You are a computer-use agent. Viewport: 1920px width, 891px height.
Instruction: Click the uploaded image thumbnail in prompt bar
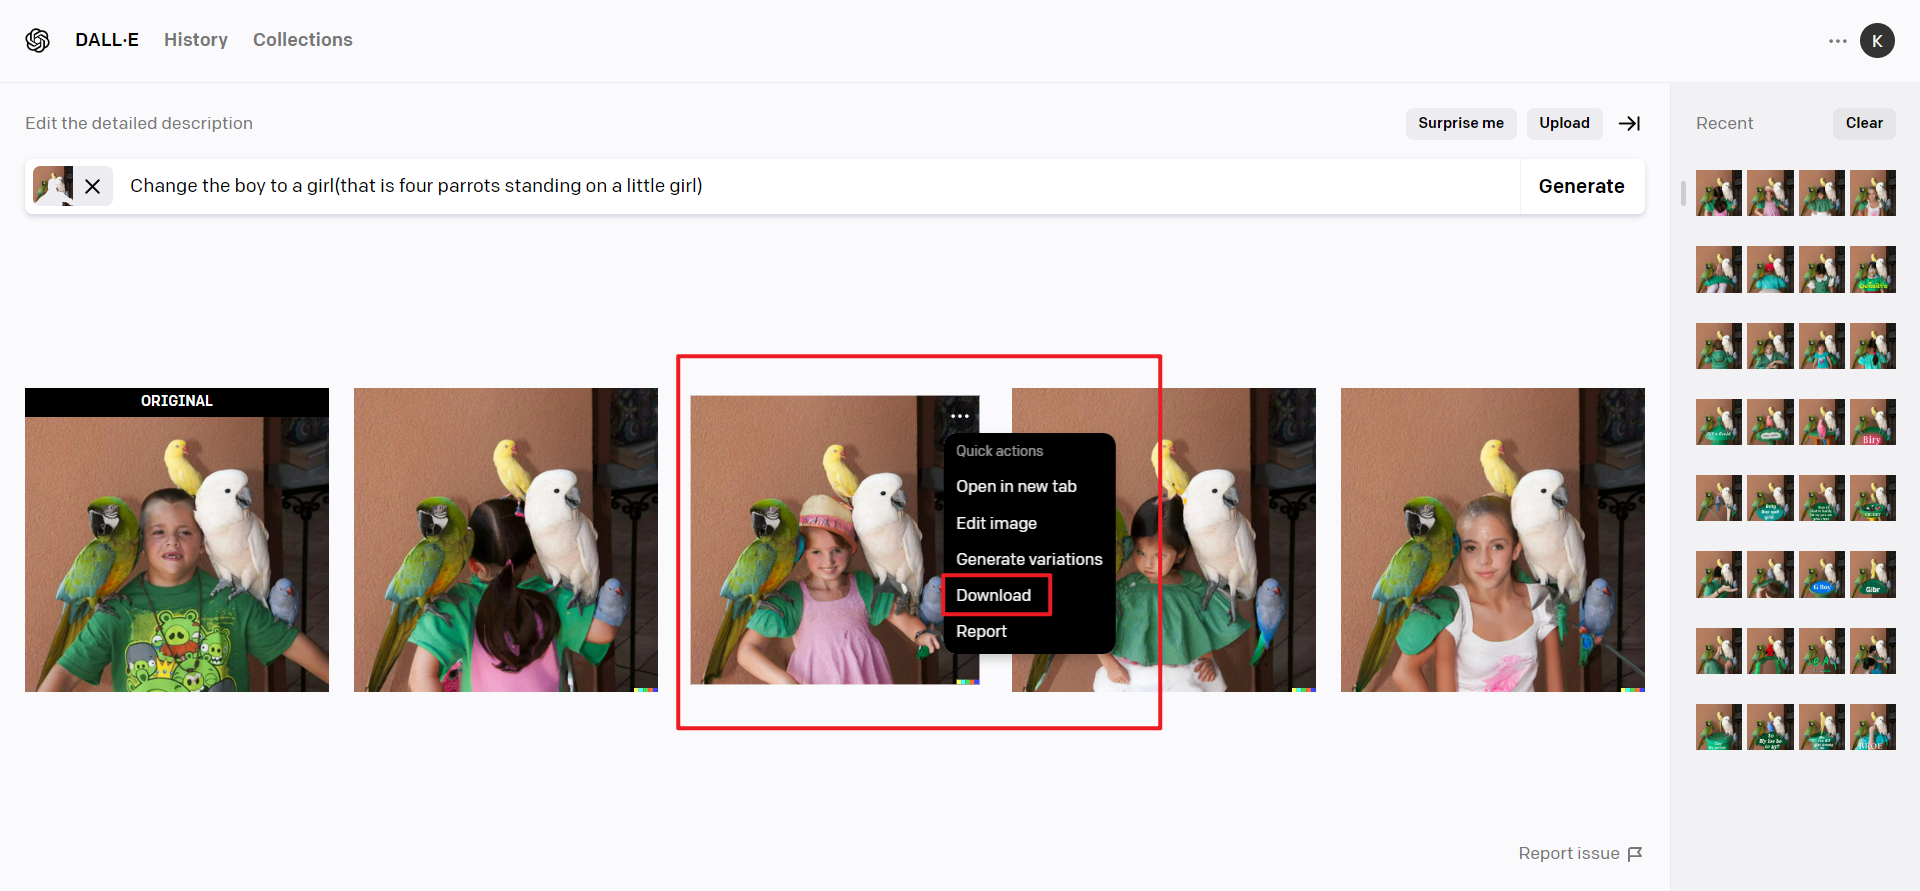coord(53,186)
